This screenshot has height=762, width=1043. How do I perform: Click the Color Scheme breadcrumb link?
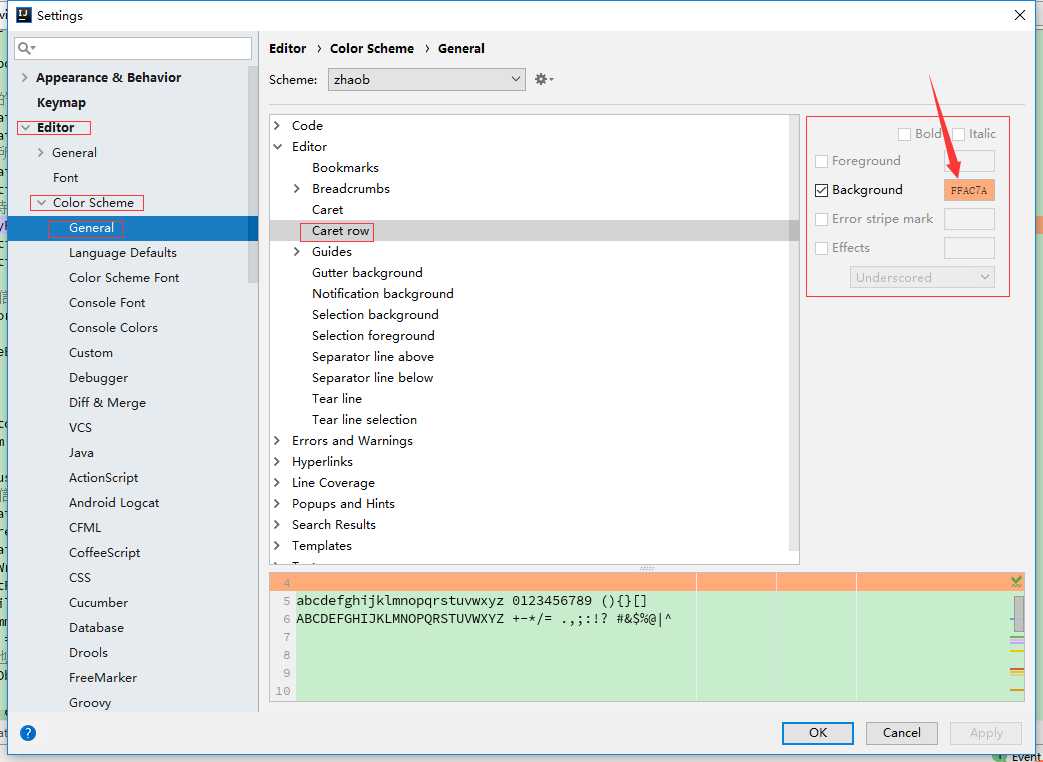[x=372, y=49]
